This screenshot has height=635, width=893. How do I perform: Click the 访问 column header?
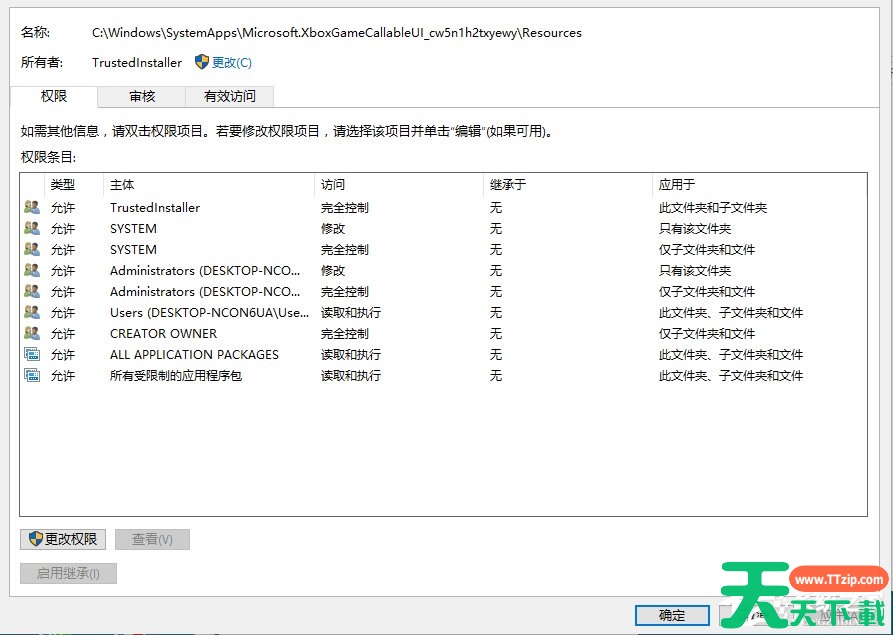coord(397,185)
